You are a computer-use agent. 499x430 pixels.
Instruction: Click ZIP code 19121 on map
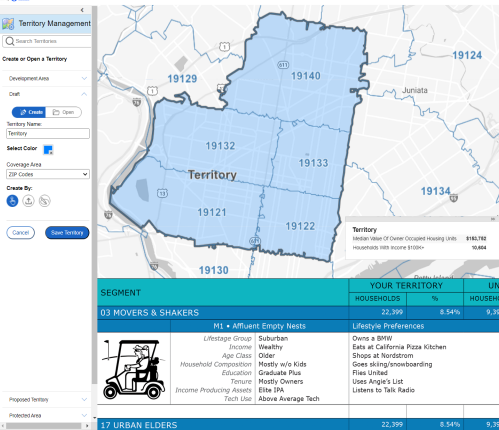(x=212, y=212)
